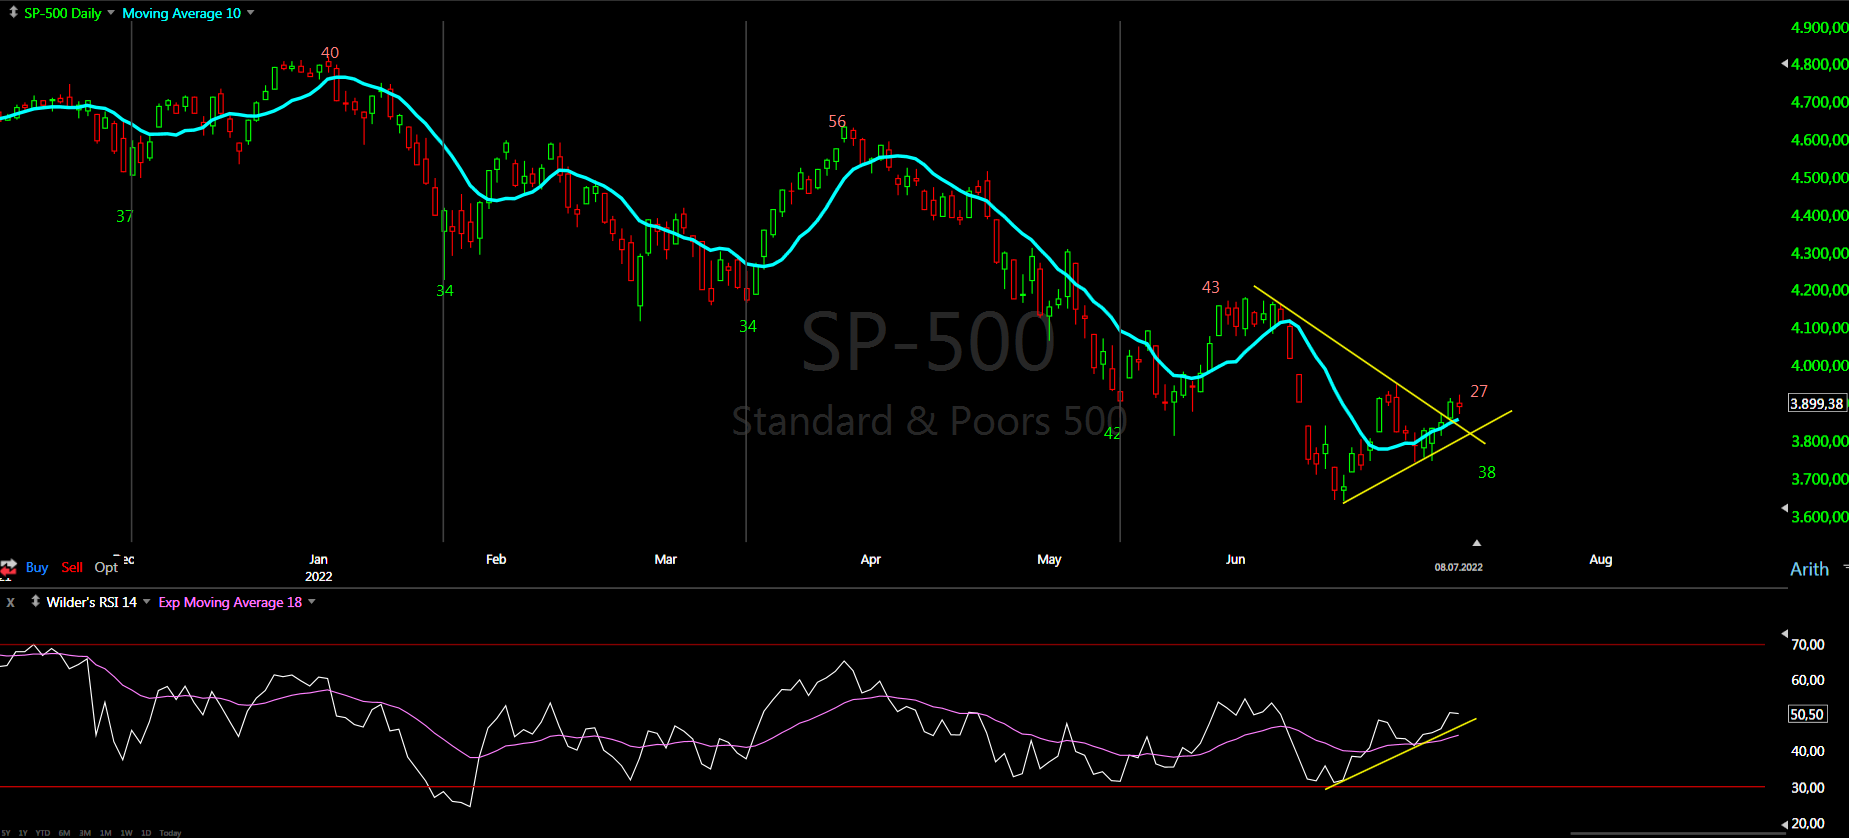1849x838 pixels.
Task: Click the Wilder's RSI 14 label
Action: coord(91,602)
